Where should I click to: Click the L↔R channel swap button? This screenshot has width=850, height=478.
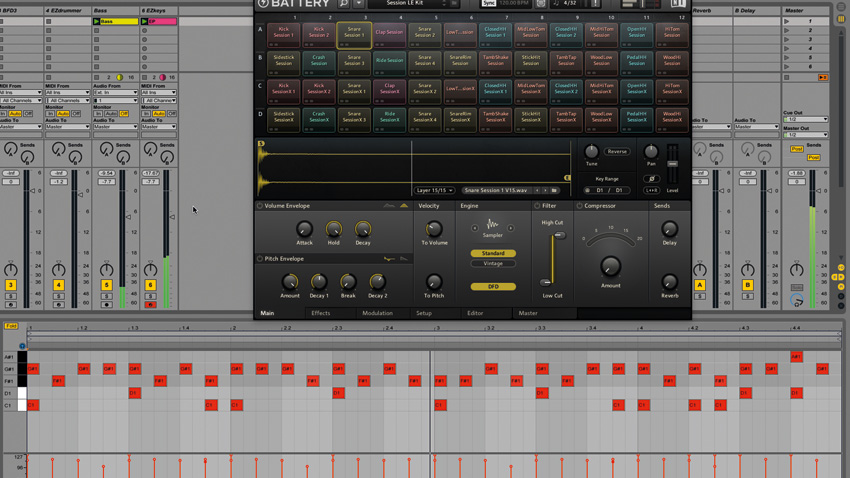coord(652,190)
